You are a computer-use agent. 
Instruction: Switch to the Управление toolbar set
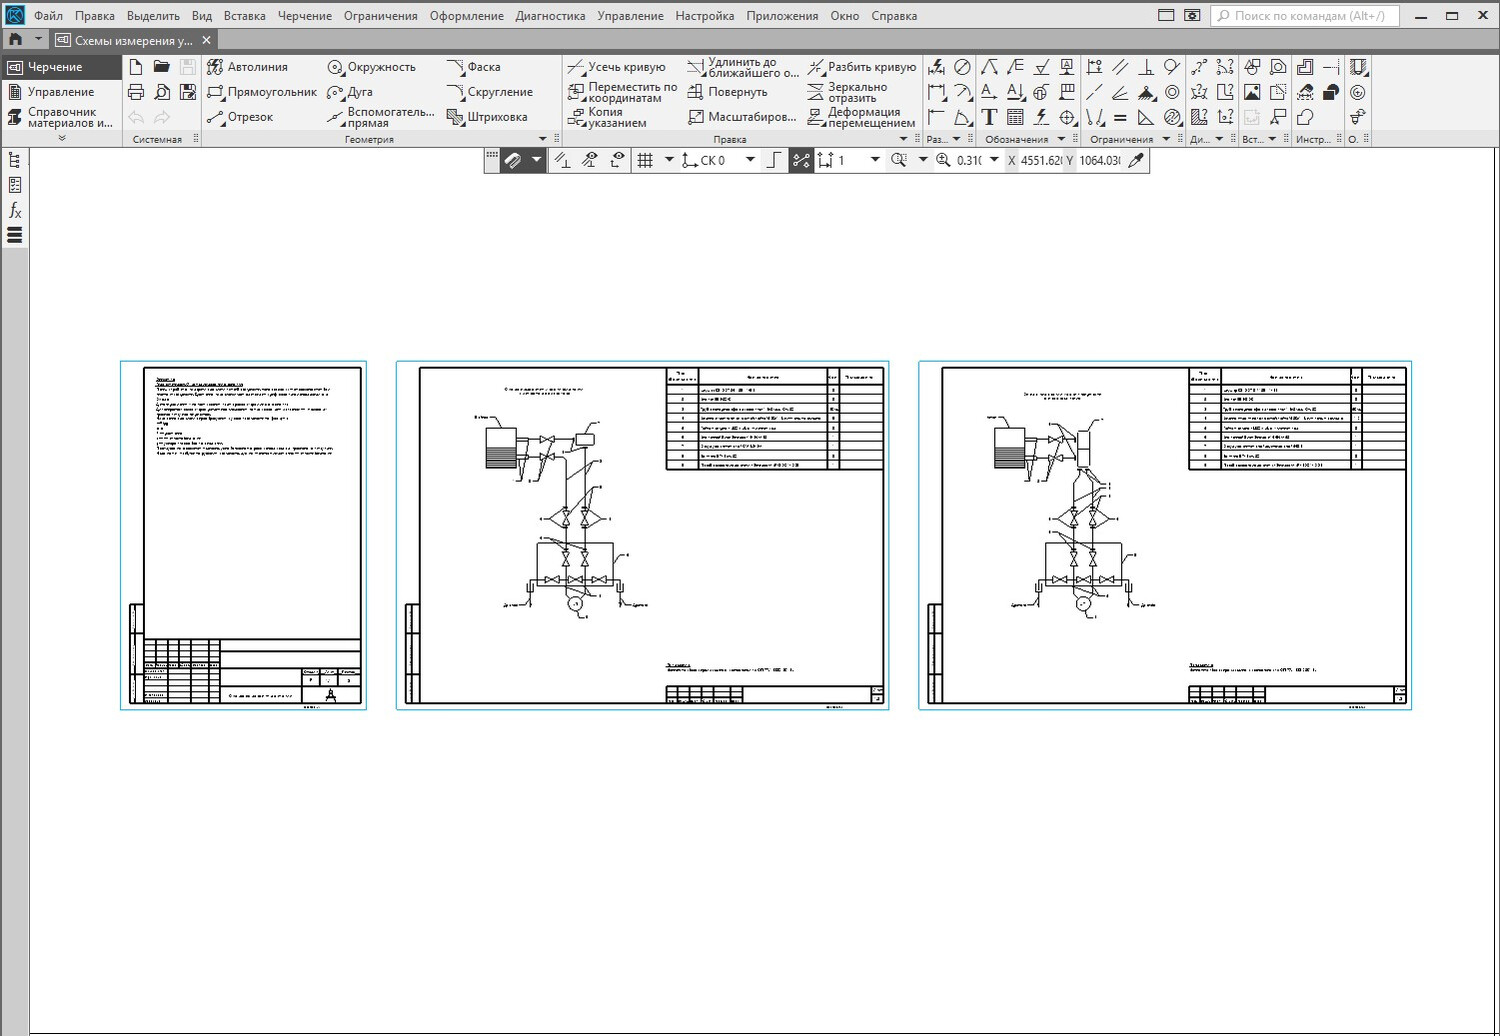coord(60,92)
